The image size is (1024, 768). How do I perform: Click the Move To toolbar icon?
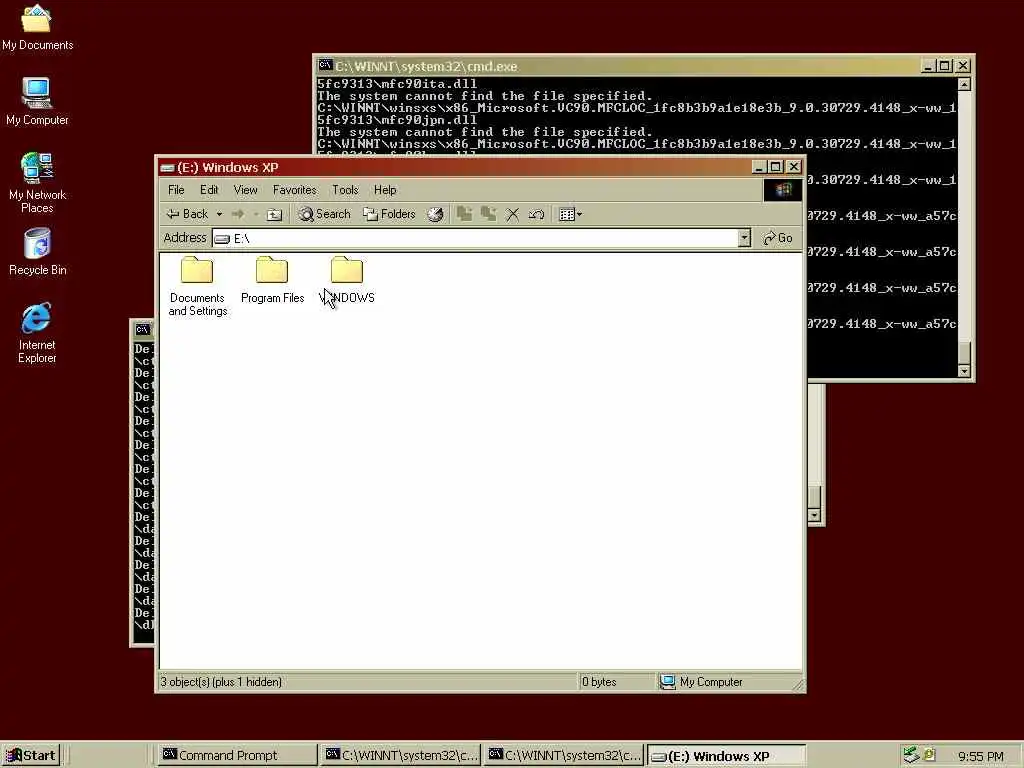coord(464,214)
